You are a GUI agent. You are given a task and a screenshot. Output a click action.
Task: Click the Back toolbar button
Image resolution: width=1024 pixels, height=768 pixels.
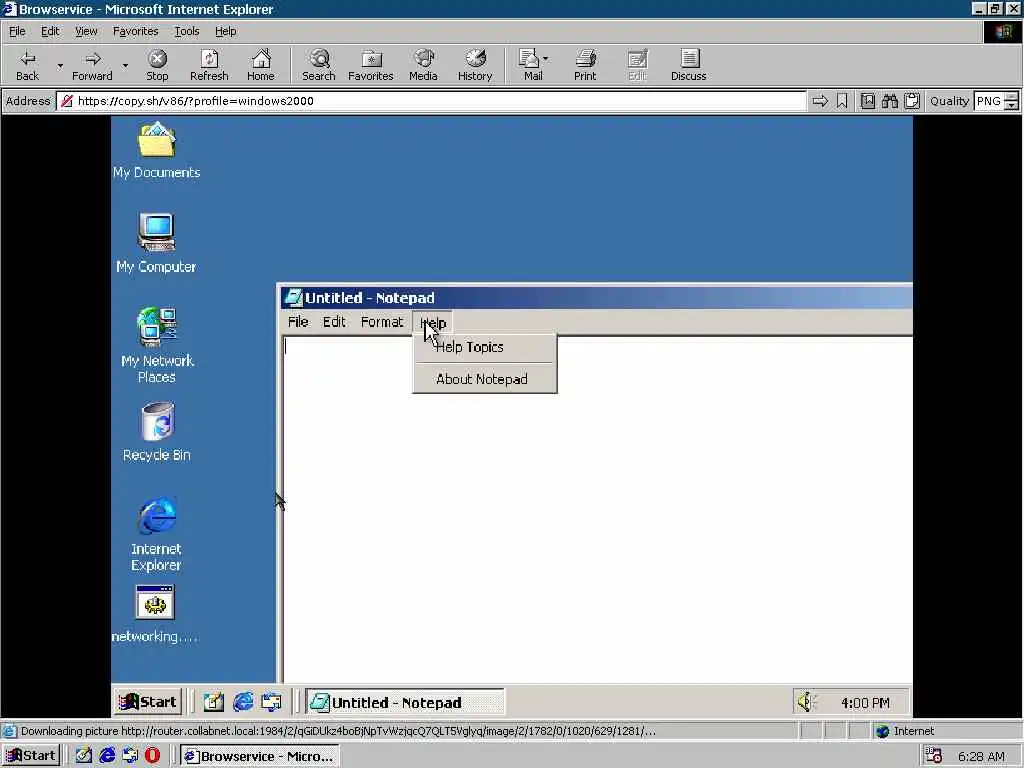[27, 65]
